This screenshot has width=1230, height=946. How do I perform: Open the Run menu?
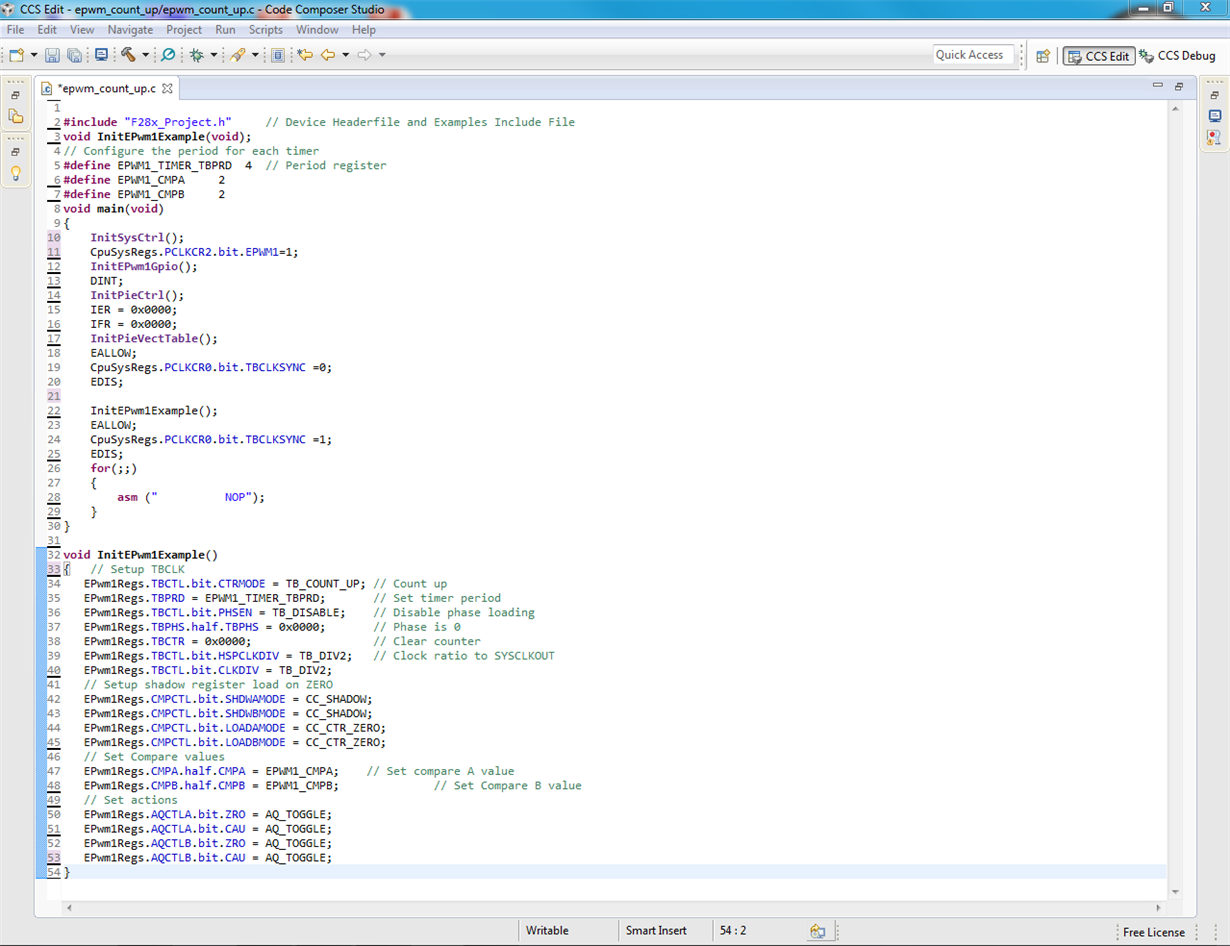coord(225,30)
